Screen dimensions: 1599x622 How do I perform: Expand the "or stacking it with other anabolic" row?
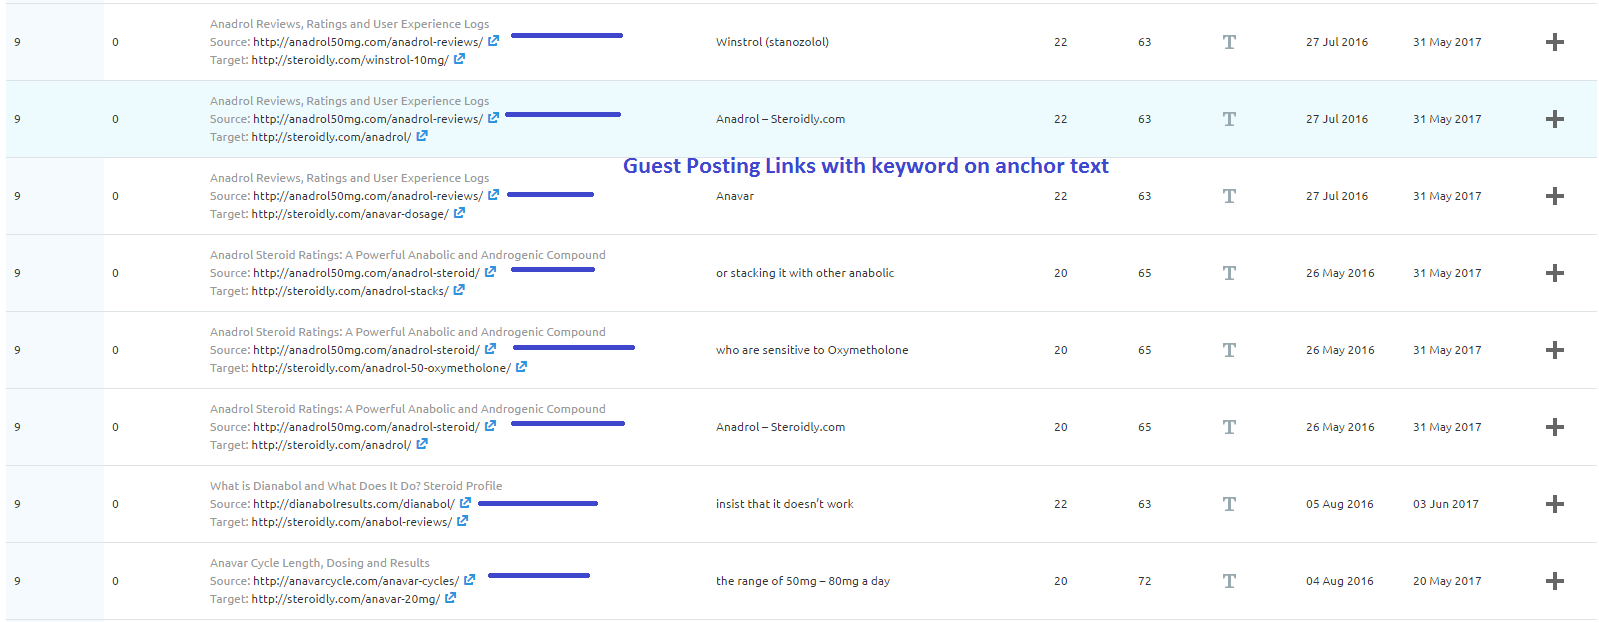coord(1555,273)
